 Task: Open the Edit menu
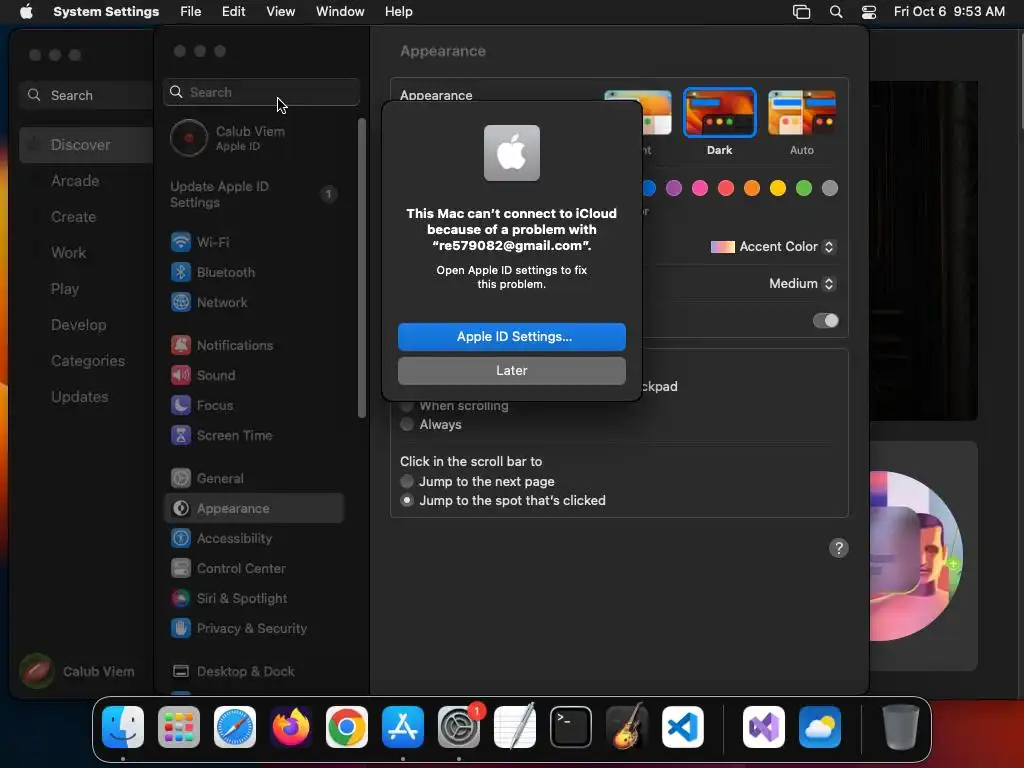tap(233, 12)
